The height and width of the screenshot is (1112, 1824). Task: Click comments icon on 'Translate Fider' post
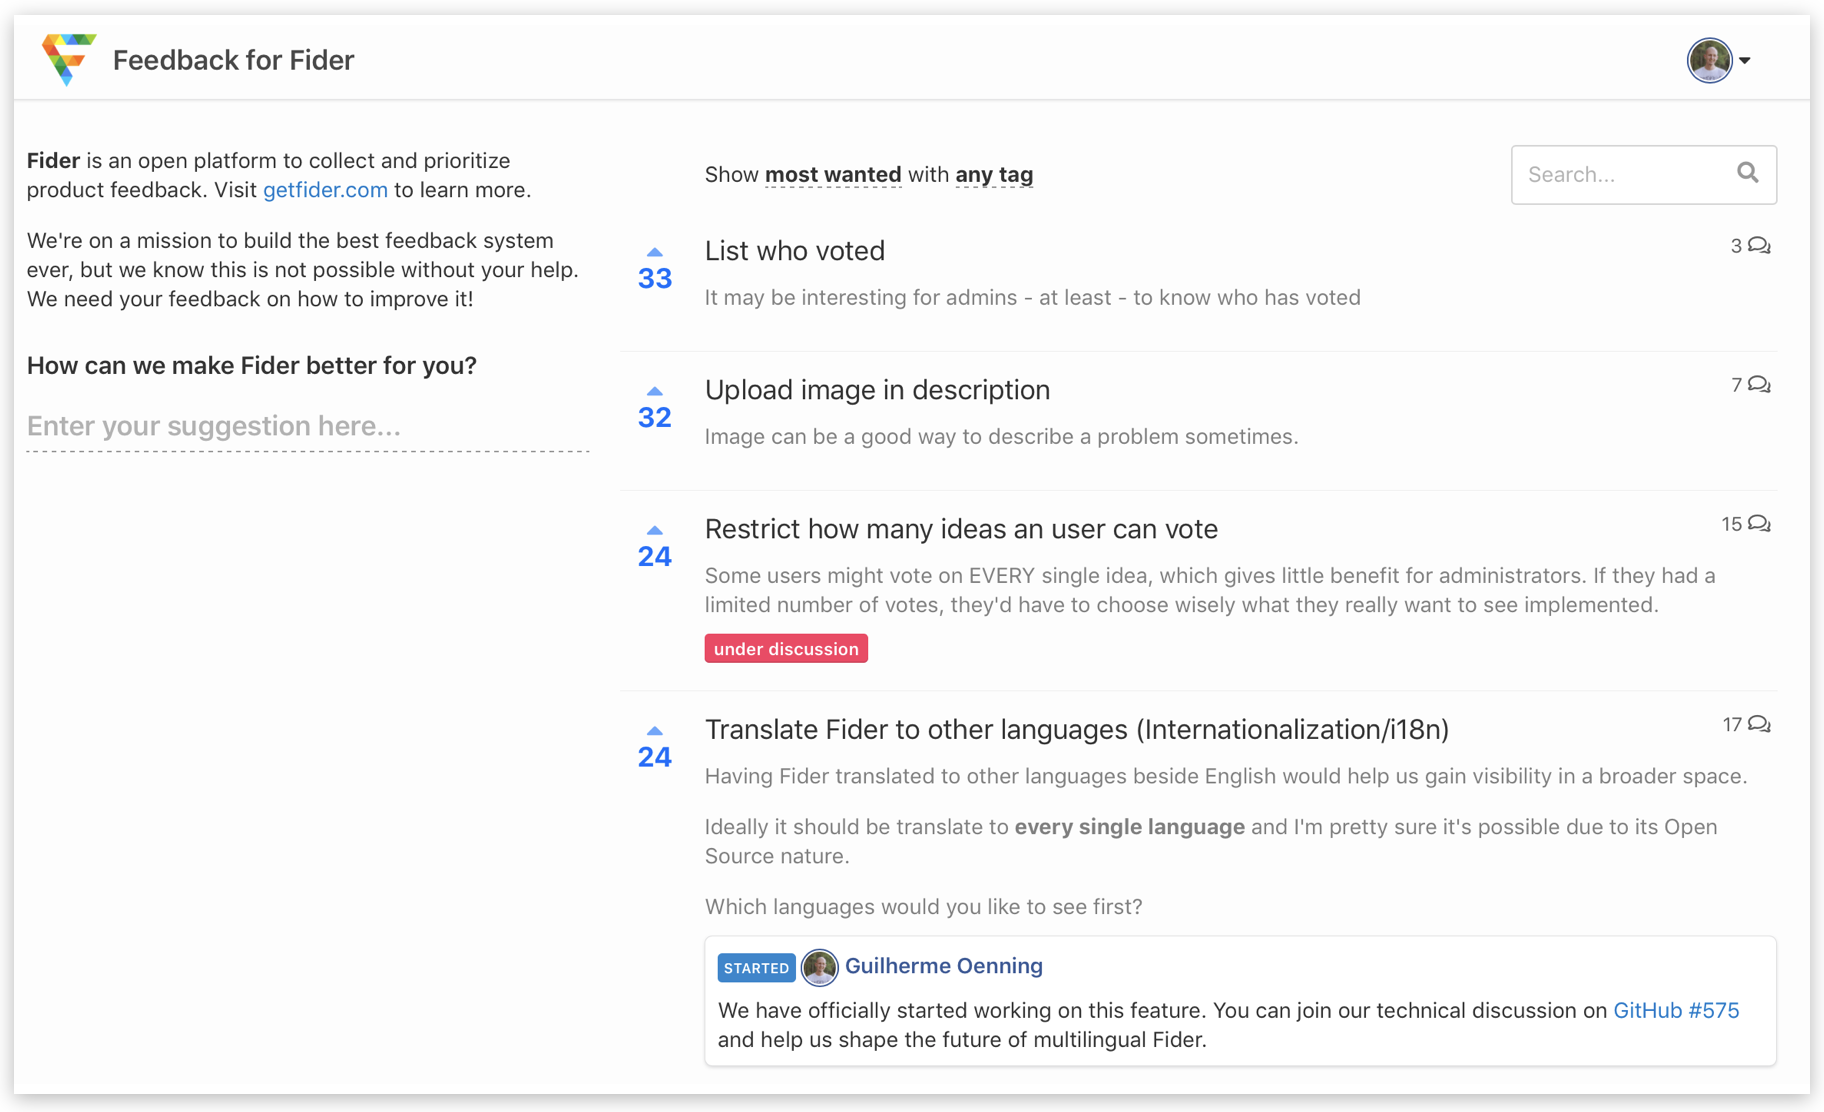click(1759, 724)
